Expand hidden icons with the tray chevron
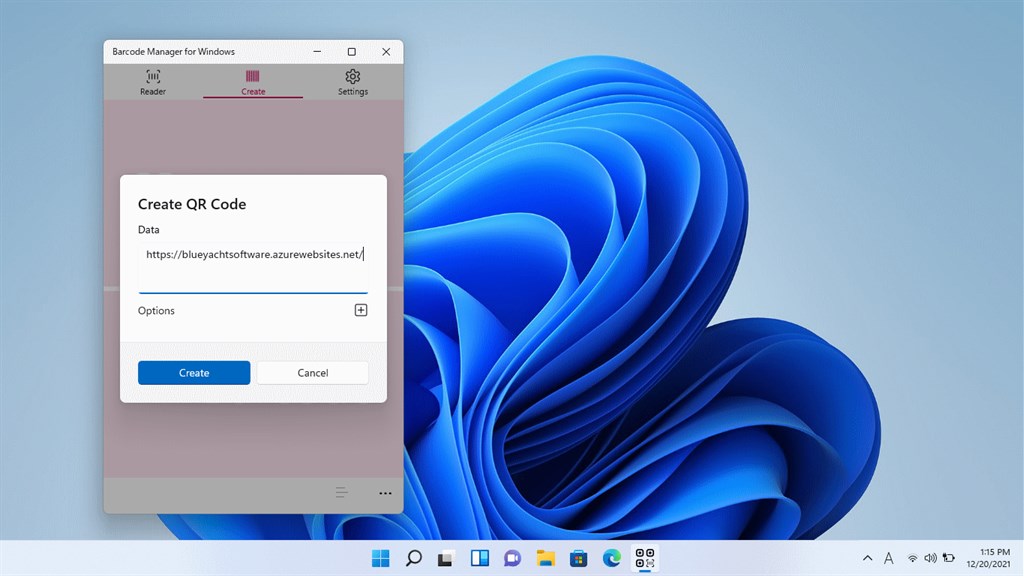The height and width of the screenshot is (576, 1024). [x=868, y=558]
